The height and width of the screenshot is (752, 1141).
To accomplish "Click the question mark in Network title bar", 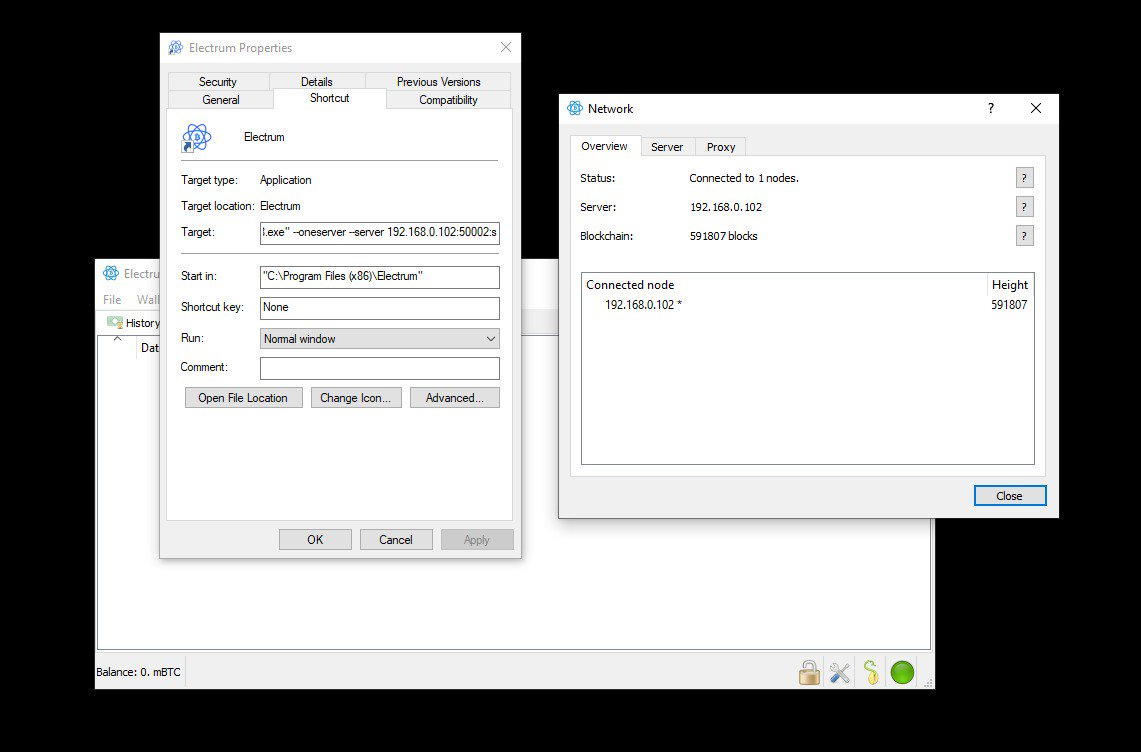I will point(990,108).
